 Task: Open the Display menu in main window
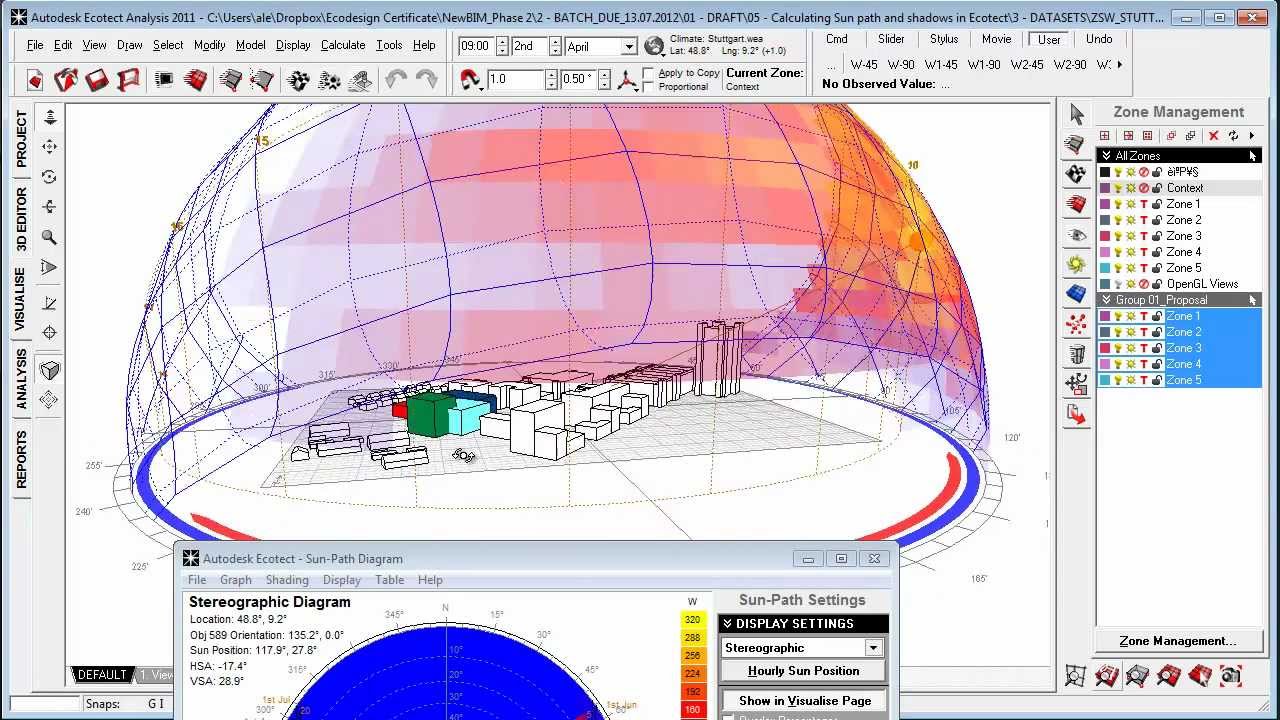point(293,45)
